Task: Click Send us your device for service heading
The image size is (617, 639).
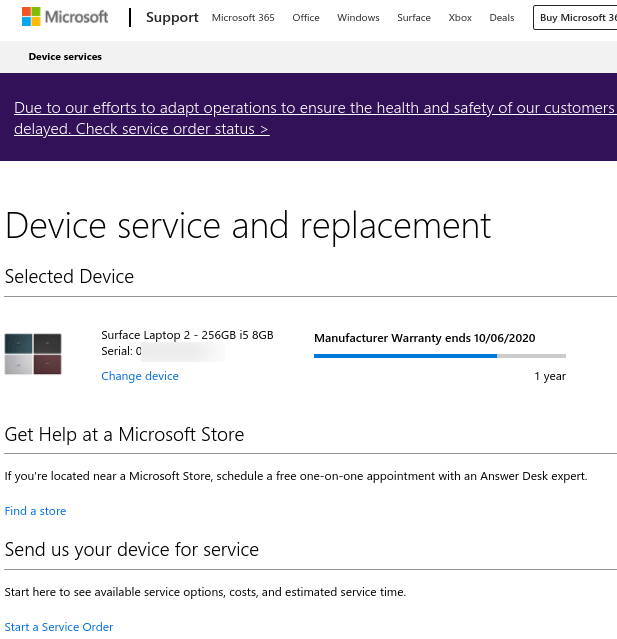Action: (132, 550)
